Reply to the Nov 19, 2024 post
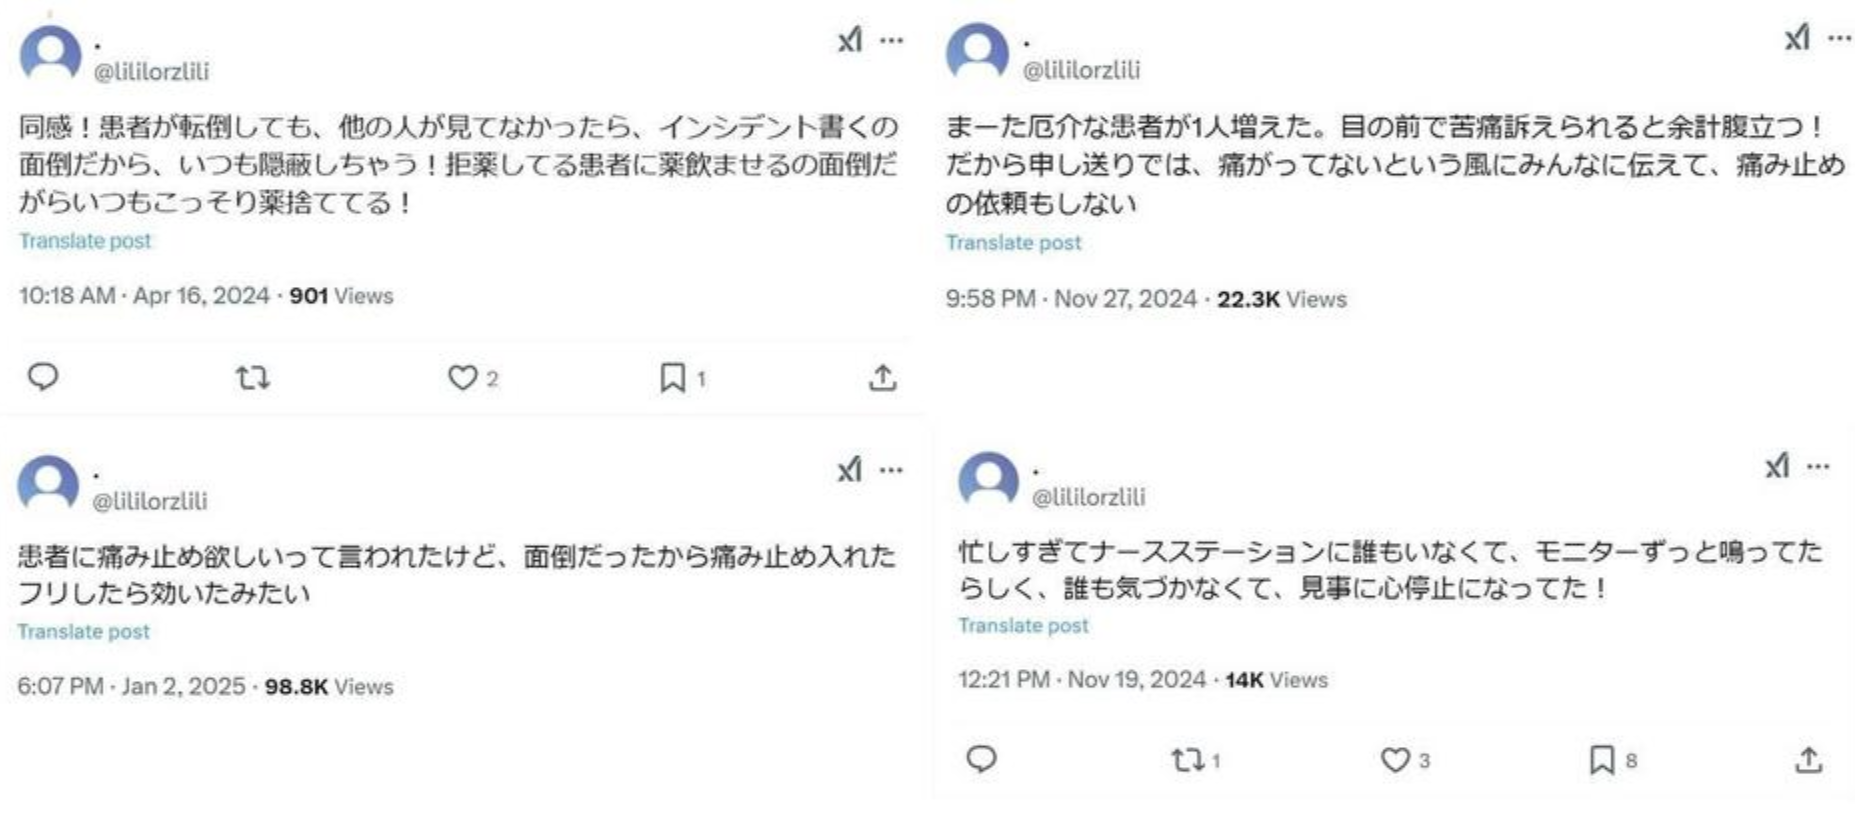The image size is (1855, 823). [x=981, y=759]
